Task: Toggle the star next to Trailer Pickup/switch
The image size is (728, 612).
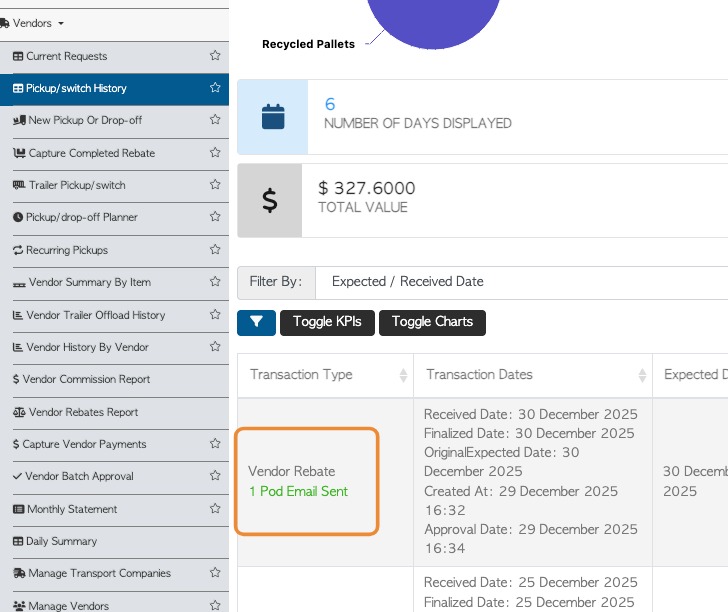Action: 215,185
